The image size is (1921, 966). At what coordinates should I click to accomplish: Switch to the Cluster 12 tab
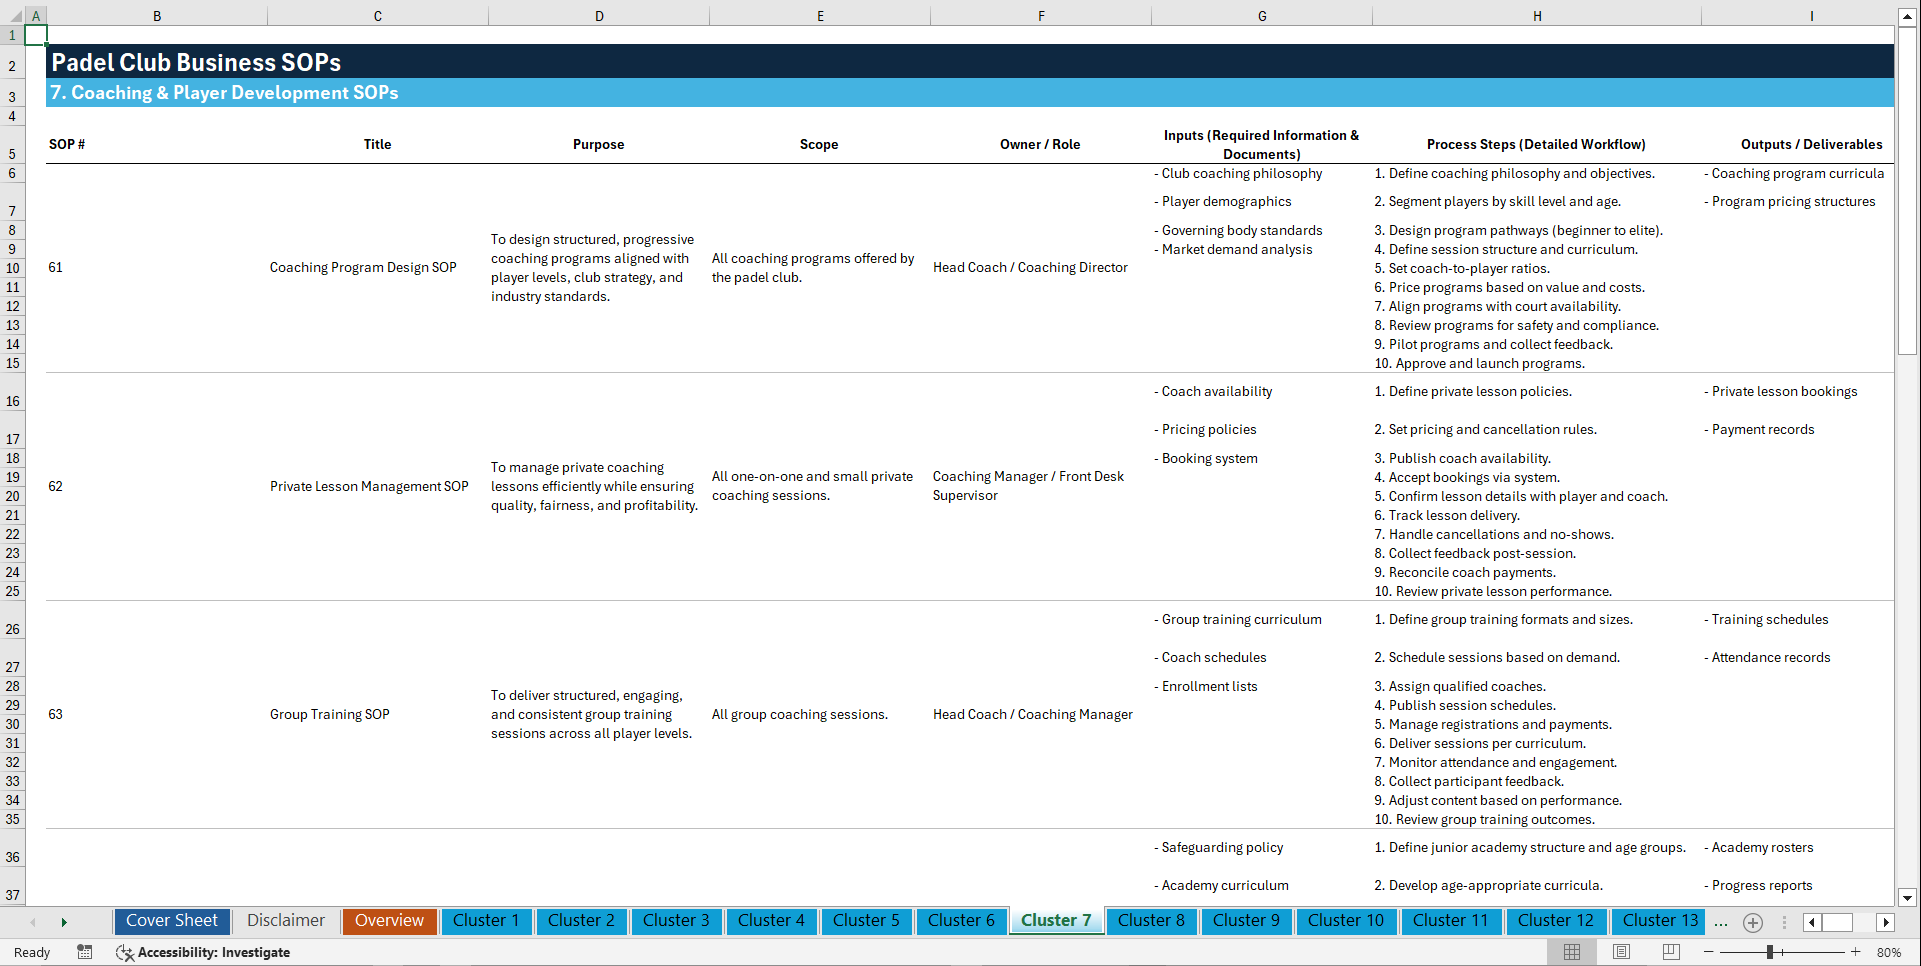1556,920
